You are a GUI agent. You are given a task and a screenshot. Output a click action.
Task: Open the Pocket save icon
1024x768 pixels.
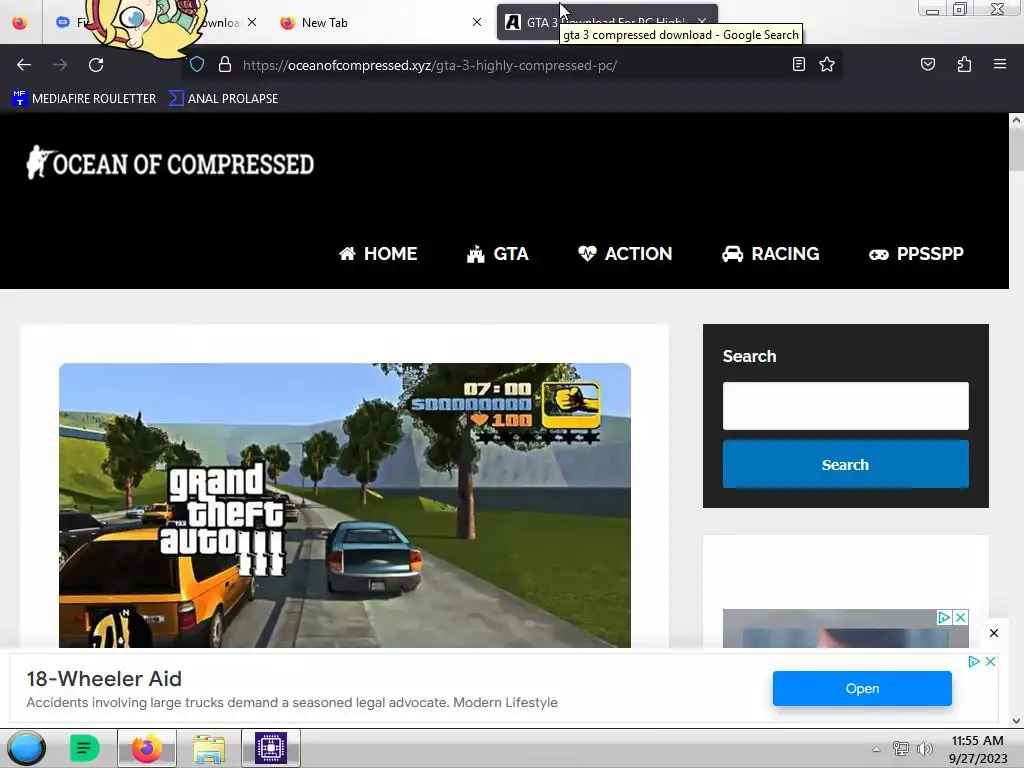927,64
